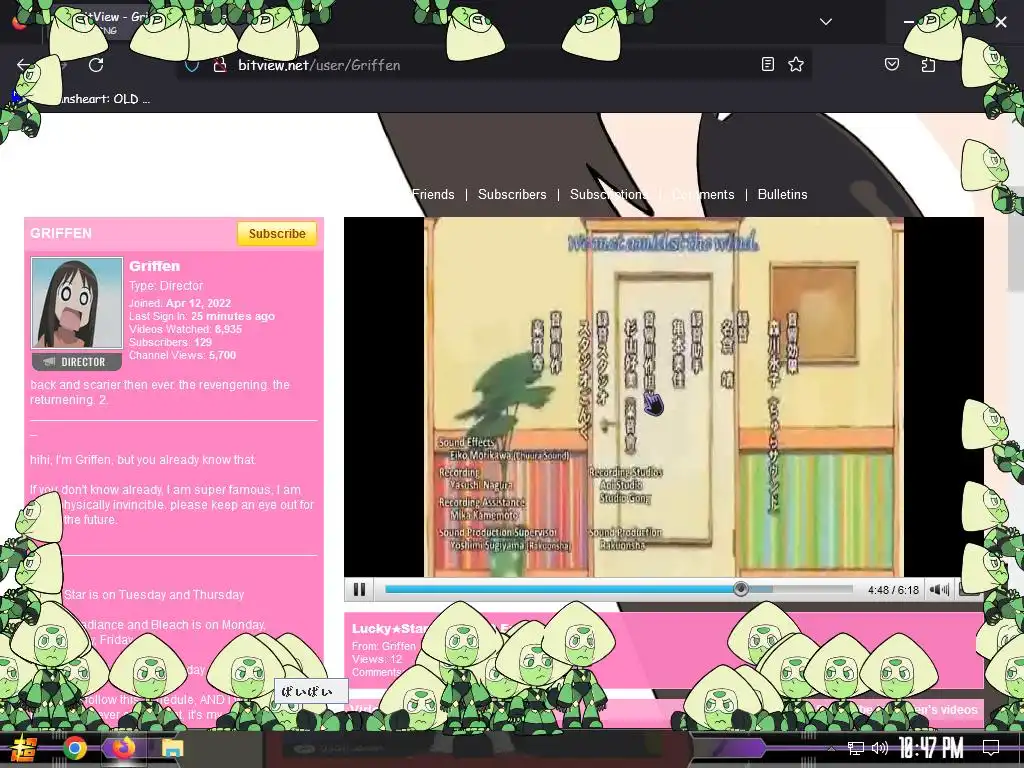
Task: Open the Start menu icon
Action: (24, 748)
